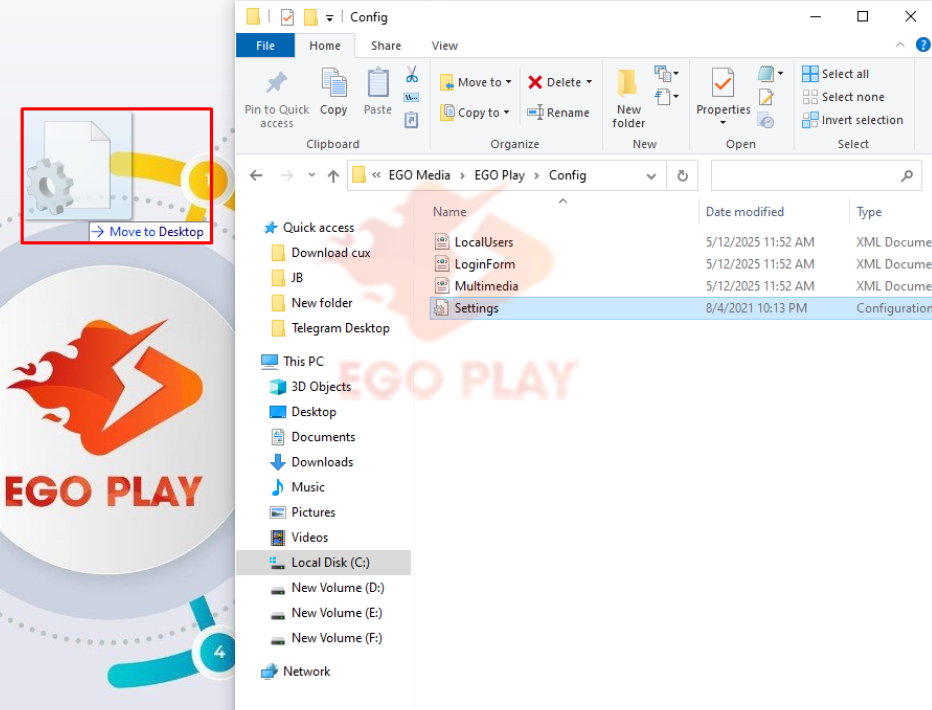Refresh the Config folder view
Screen dimensions: 932x710
coord(682,176)
